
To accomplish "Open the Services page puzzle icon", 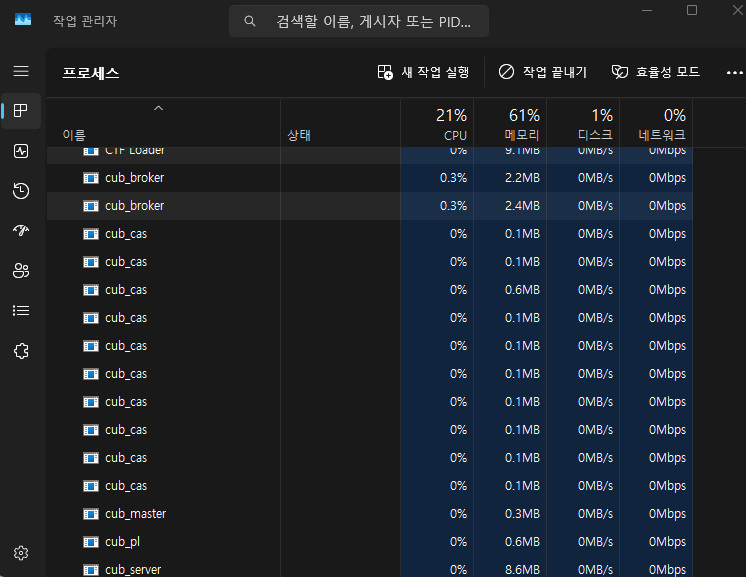I will [x=21, y=351].
